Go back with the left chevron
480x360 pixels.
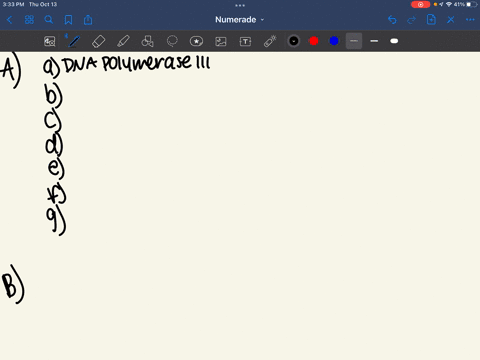9,20
